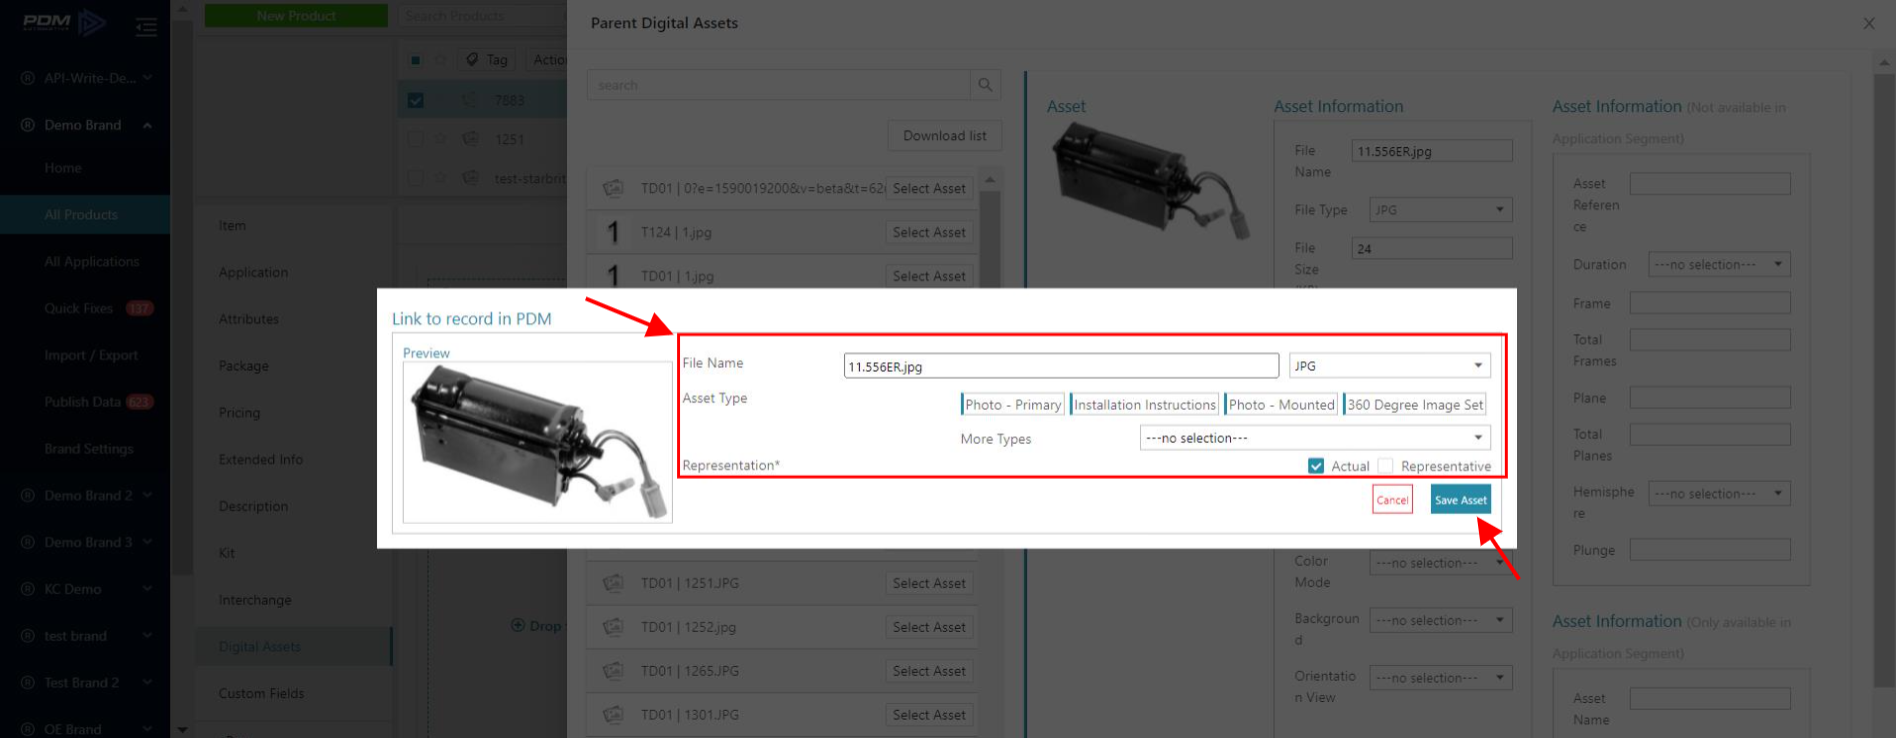Toggle the hamburger sidebar menu icon
The height and width of the screenshot is (738, 1896).
146,27
